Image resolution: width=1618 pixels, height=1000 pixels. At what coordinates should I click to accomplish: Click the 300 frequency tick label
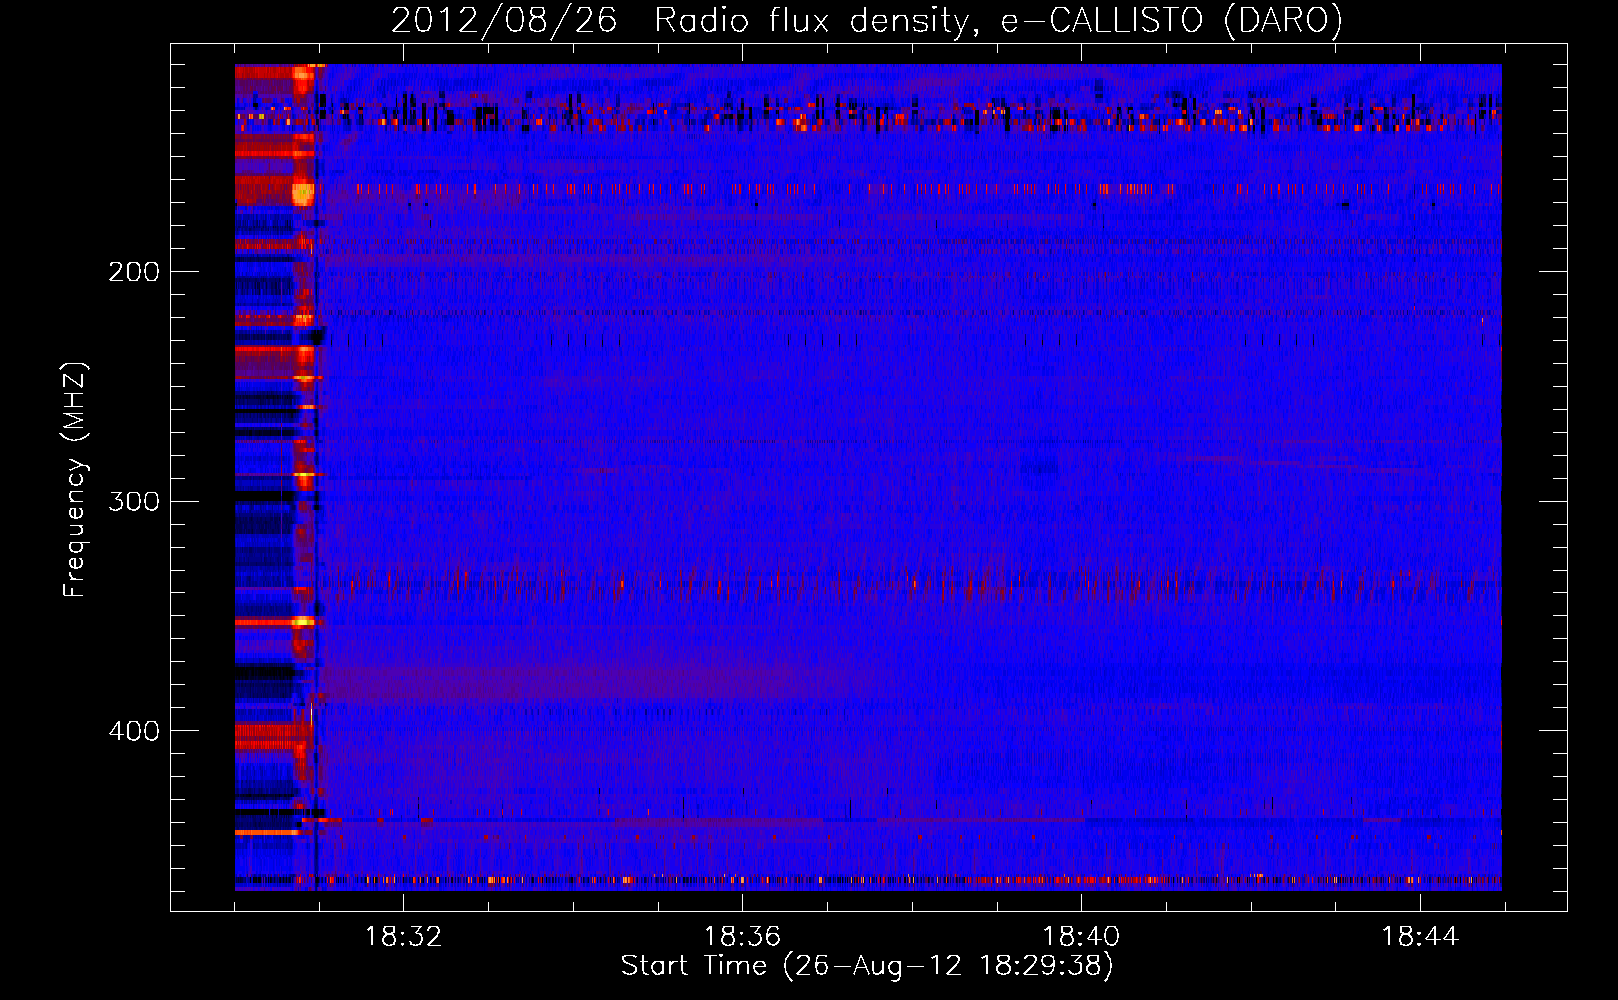click(134, 501)
